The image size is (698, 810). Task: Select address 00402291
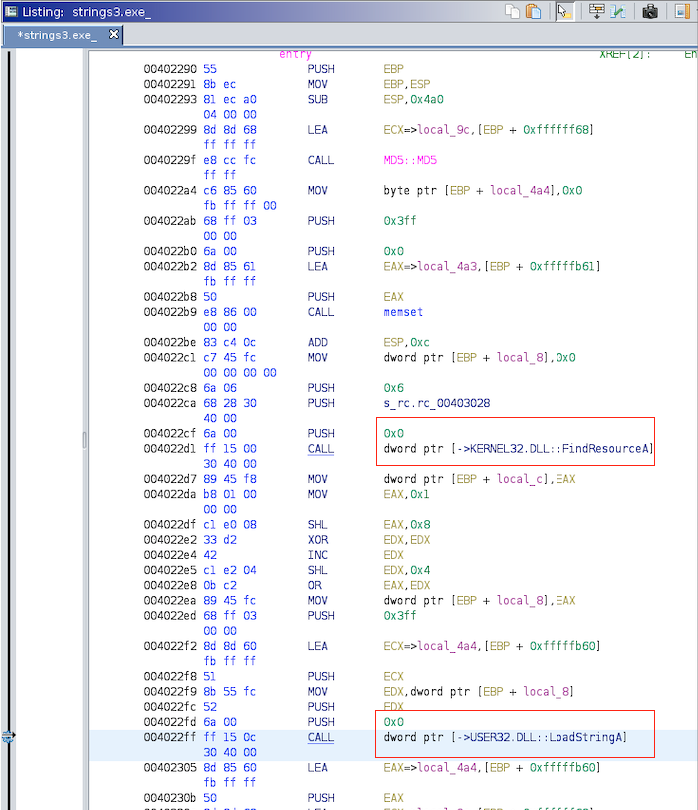pyautogui.click(x=170, y=84)
